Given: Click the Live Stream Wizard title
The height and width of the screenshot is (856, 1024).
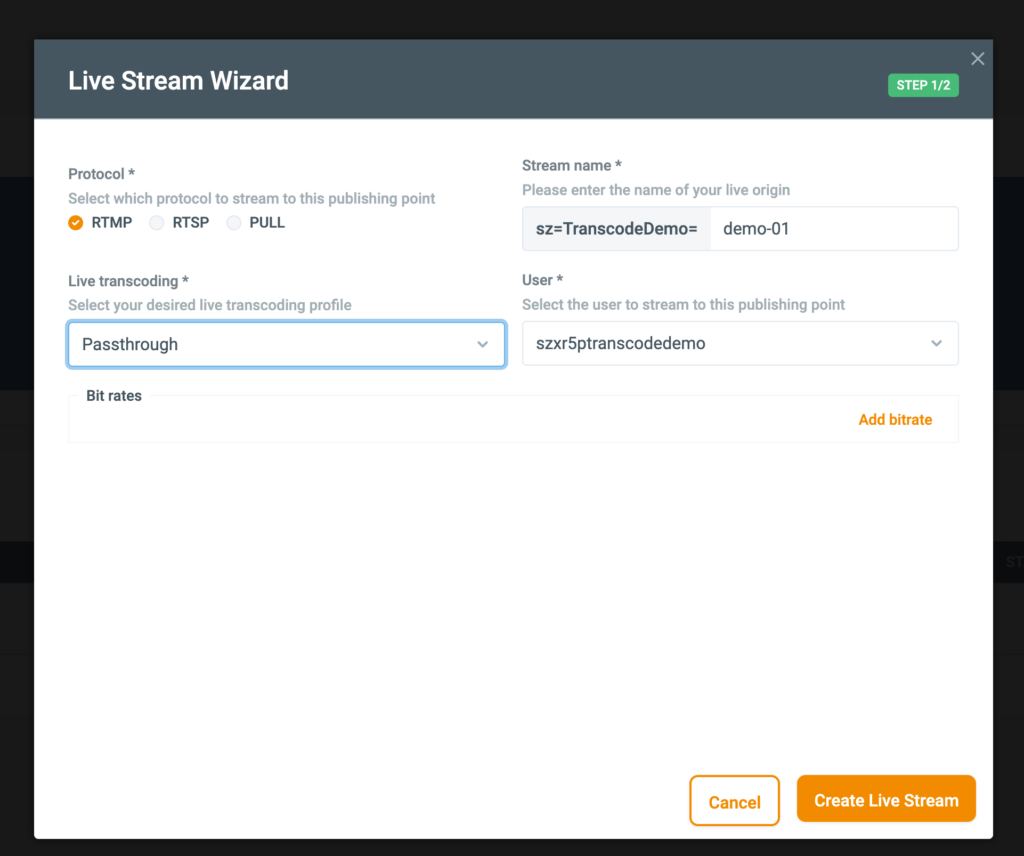Looking at the screenshot, I should point(178,80).
